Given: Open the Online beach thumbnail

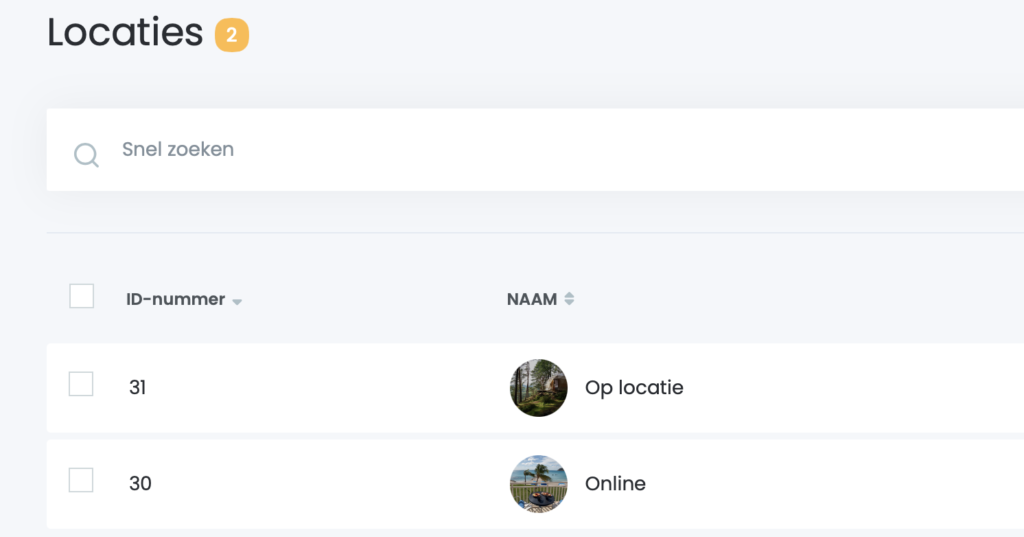Looking at the screenshot, I should point(539,484).
